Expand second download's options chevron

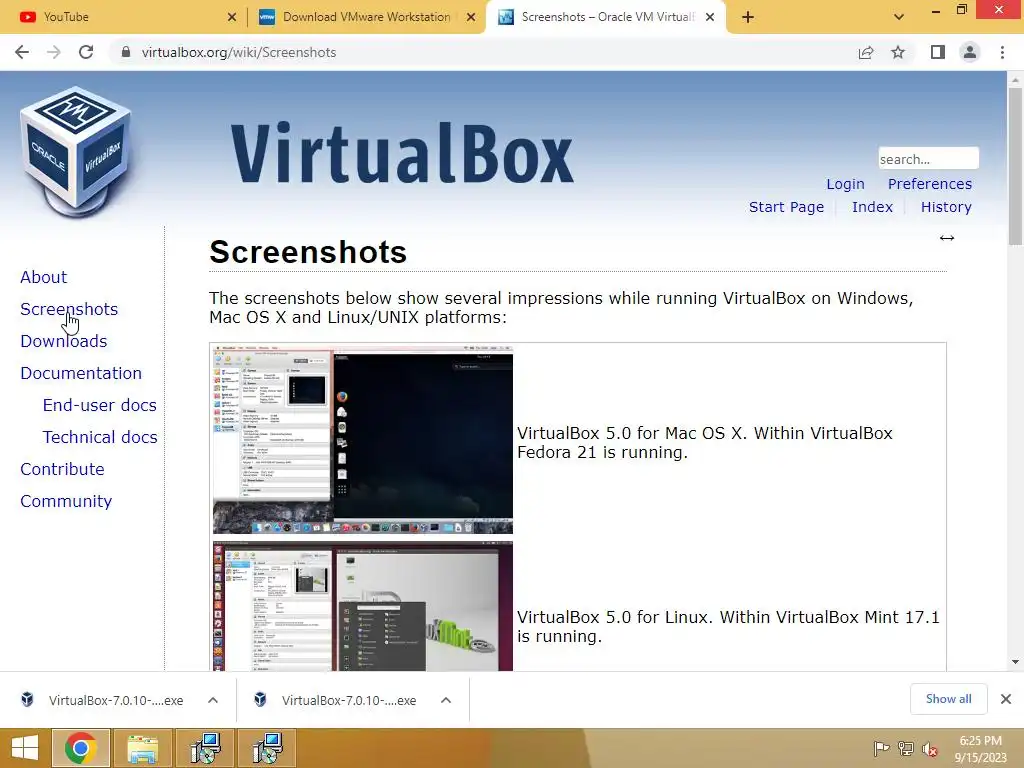coord(446,700)
